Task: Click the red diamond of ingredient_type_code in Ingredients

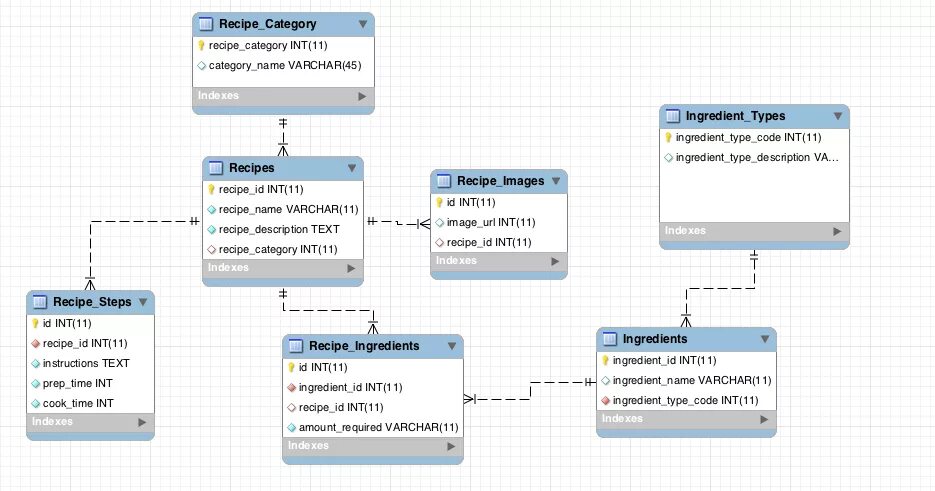Action: coord(605,400)
